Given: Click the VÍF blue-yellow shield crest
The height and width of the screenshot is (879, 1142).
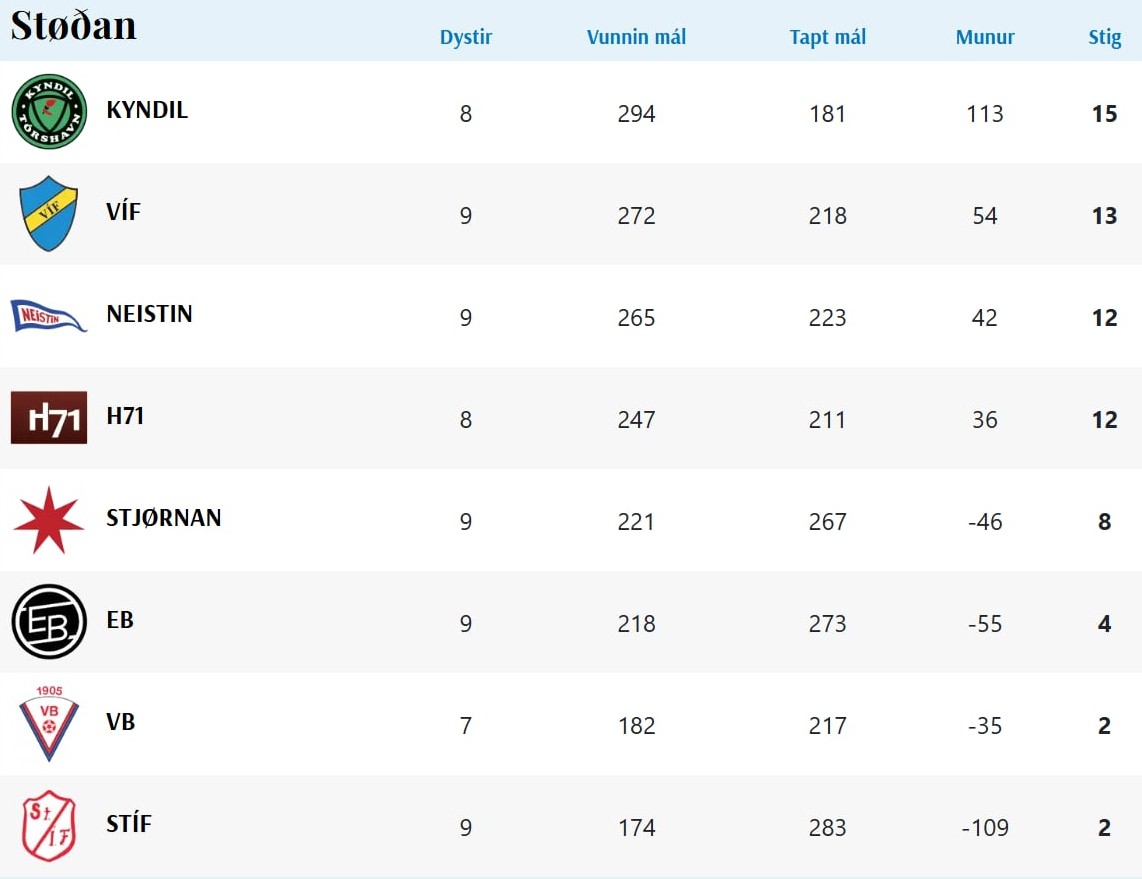Looking at the screenshot, I should [49, 213].
